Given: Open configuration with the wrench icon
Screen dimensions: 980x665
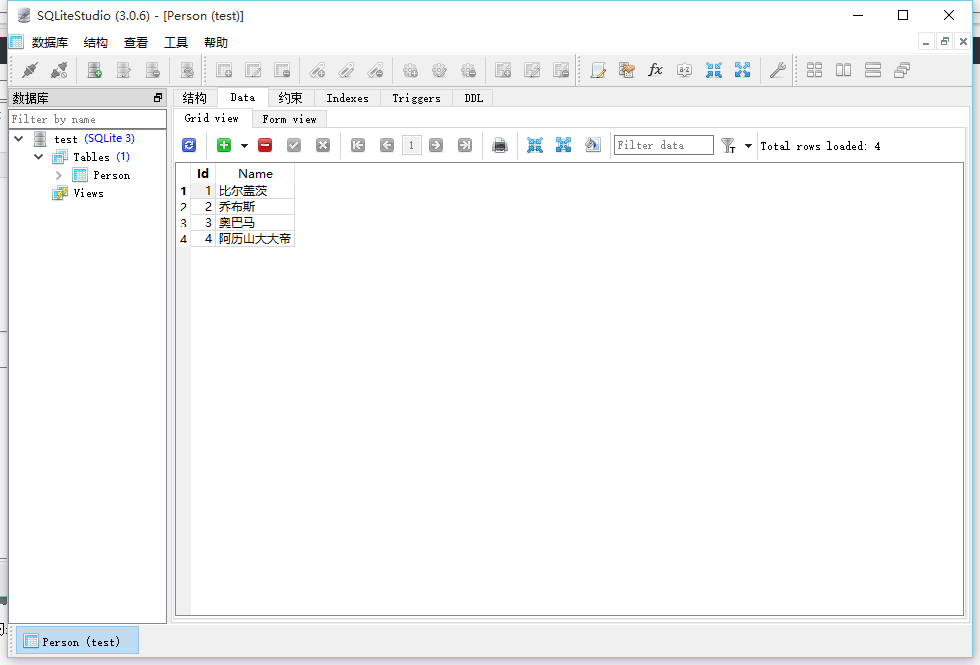Looking at the screenshot, I should click(778, 70).
